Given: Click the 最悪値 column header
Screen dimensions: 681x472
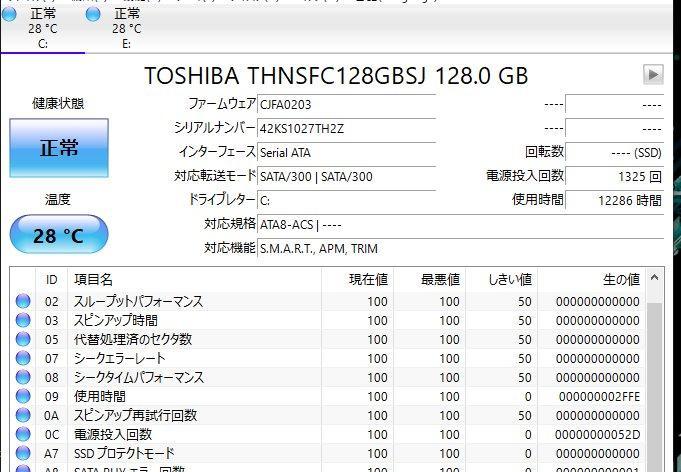Looking at the screenshot, I should [430, 280].
